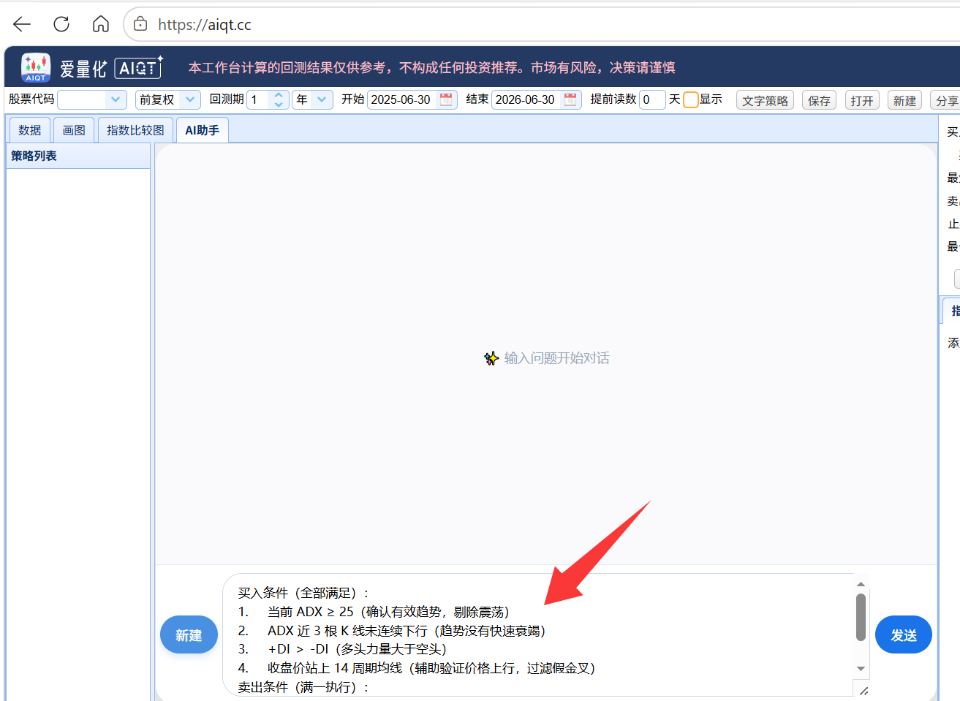Click the 提前读数 days input field
Image resolution: width=960 pixels, height=701 pixels.
click(652, 99)
